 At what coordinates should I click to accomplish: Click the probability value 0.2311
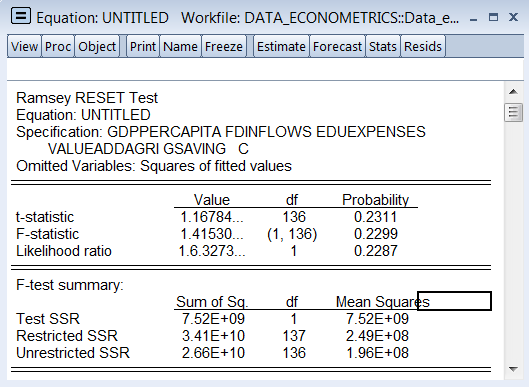(375, 217)
